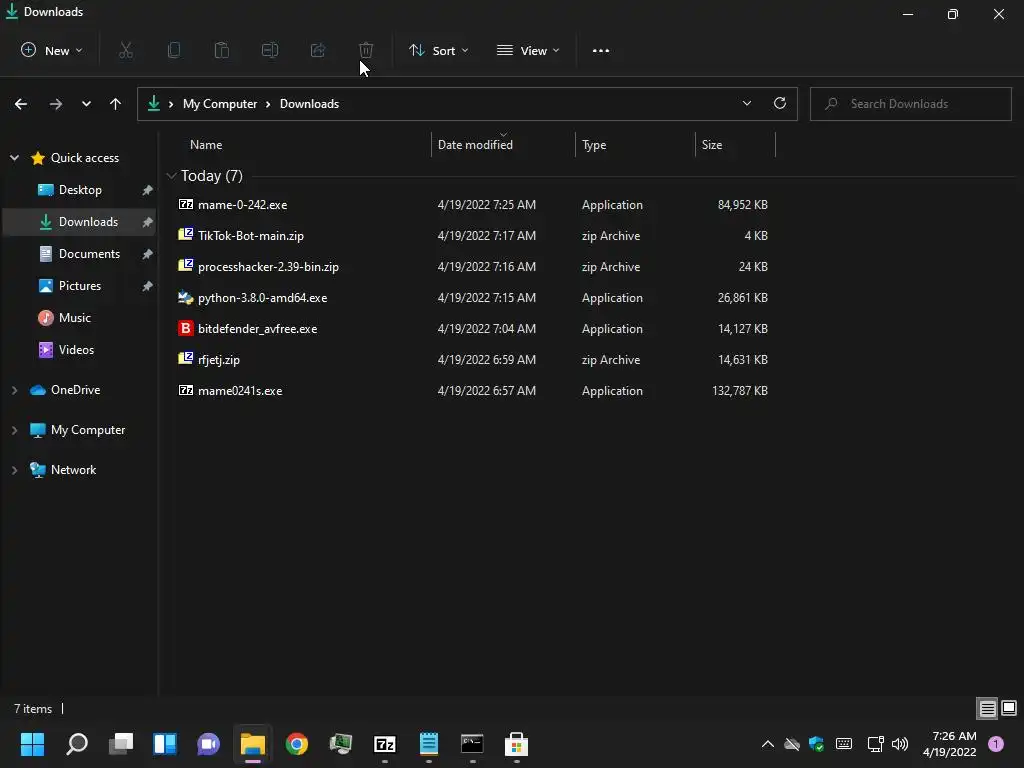Open the See more ellipsis menu
Image resolution: width=1024 pixels, height=768 pixels.
[x=601, y=50]
